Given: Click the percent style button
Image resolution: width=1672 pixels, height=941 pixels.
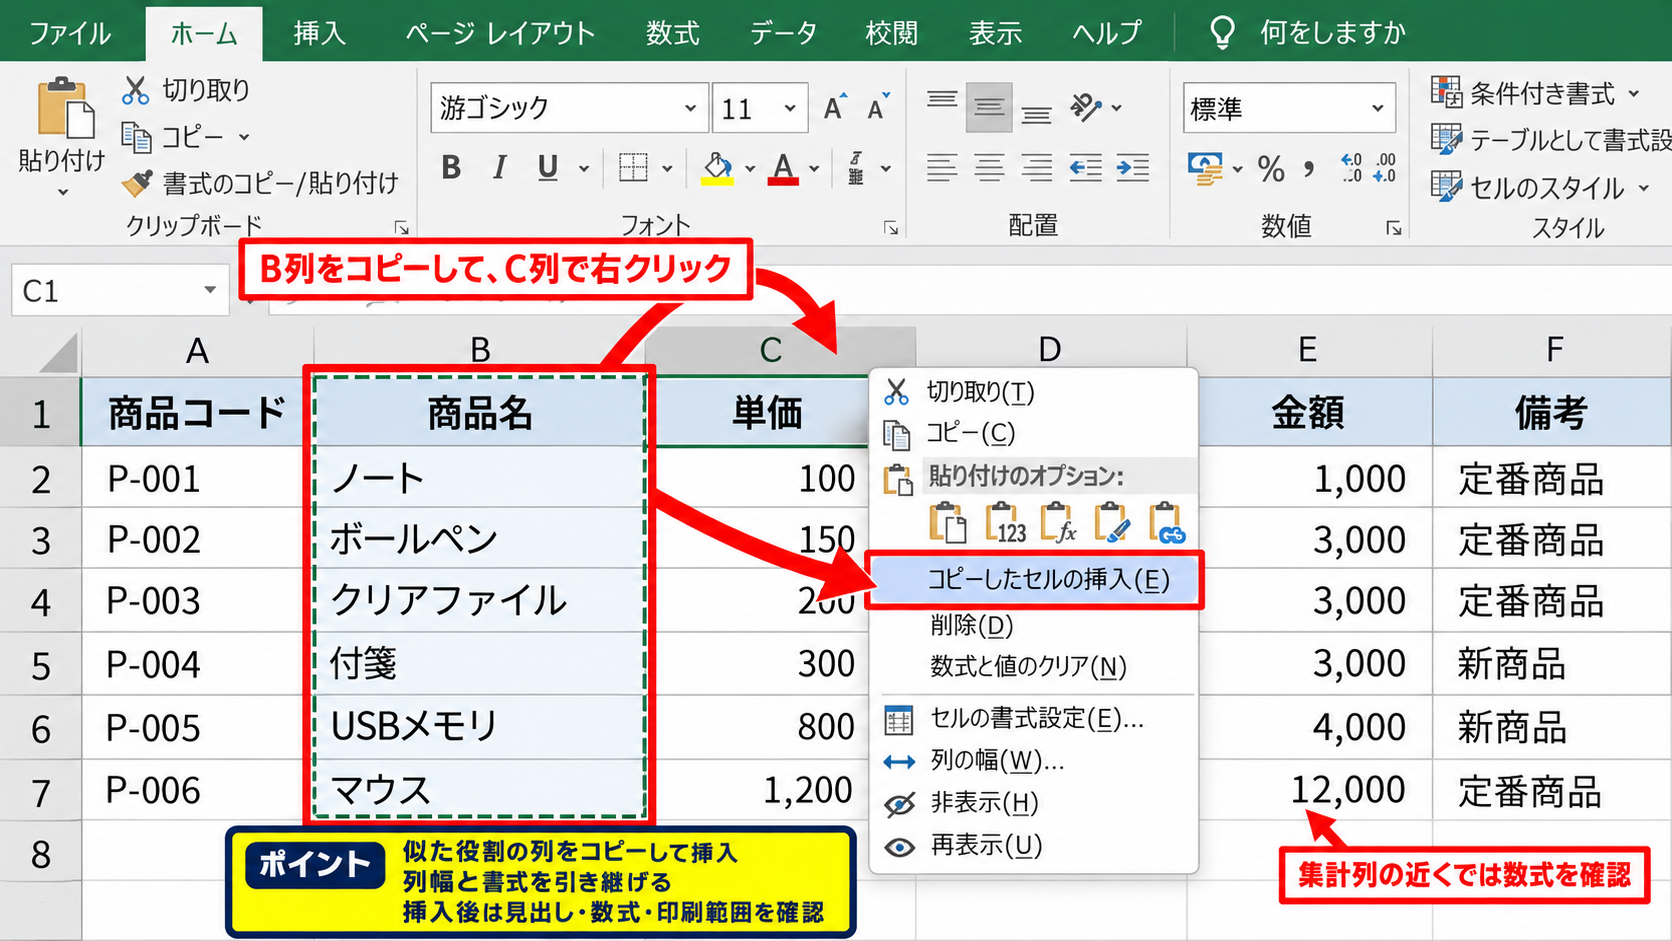Looking at the screenshot, I should [1271, 168].
